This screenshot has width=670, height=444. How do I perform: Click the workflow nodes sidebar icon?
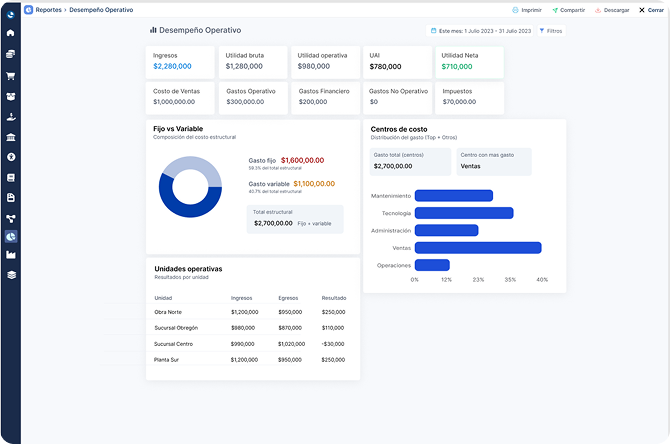pos(10,218)
